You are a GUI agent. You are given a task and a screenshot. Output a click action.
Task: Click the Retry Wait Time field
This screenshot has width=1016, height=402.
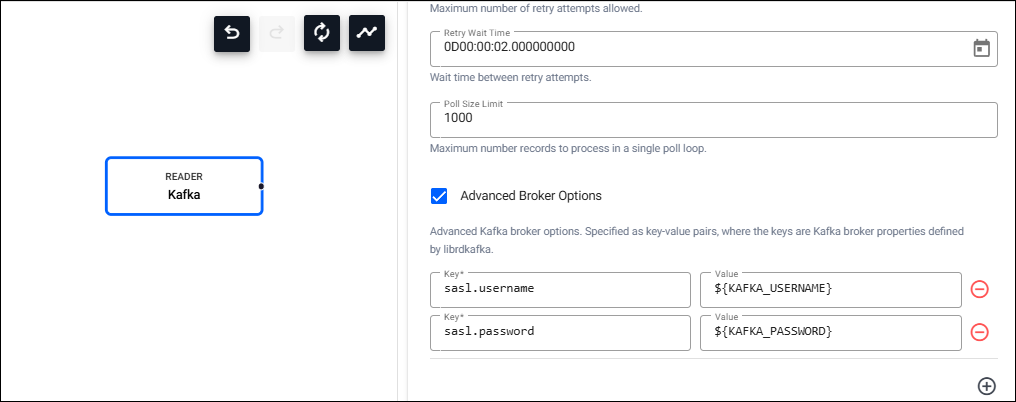(x=700, y=48)
